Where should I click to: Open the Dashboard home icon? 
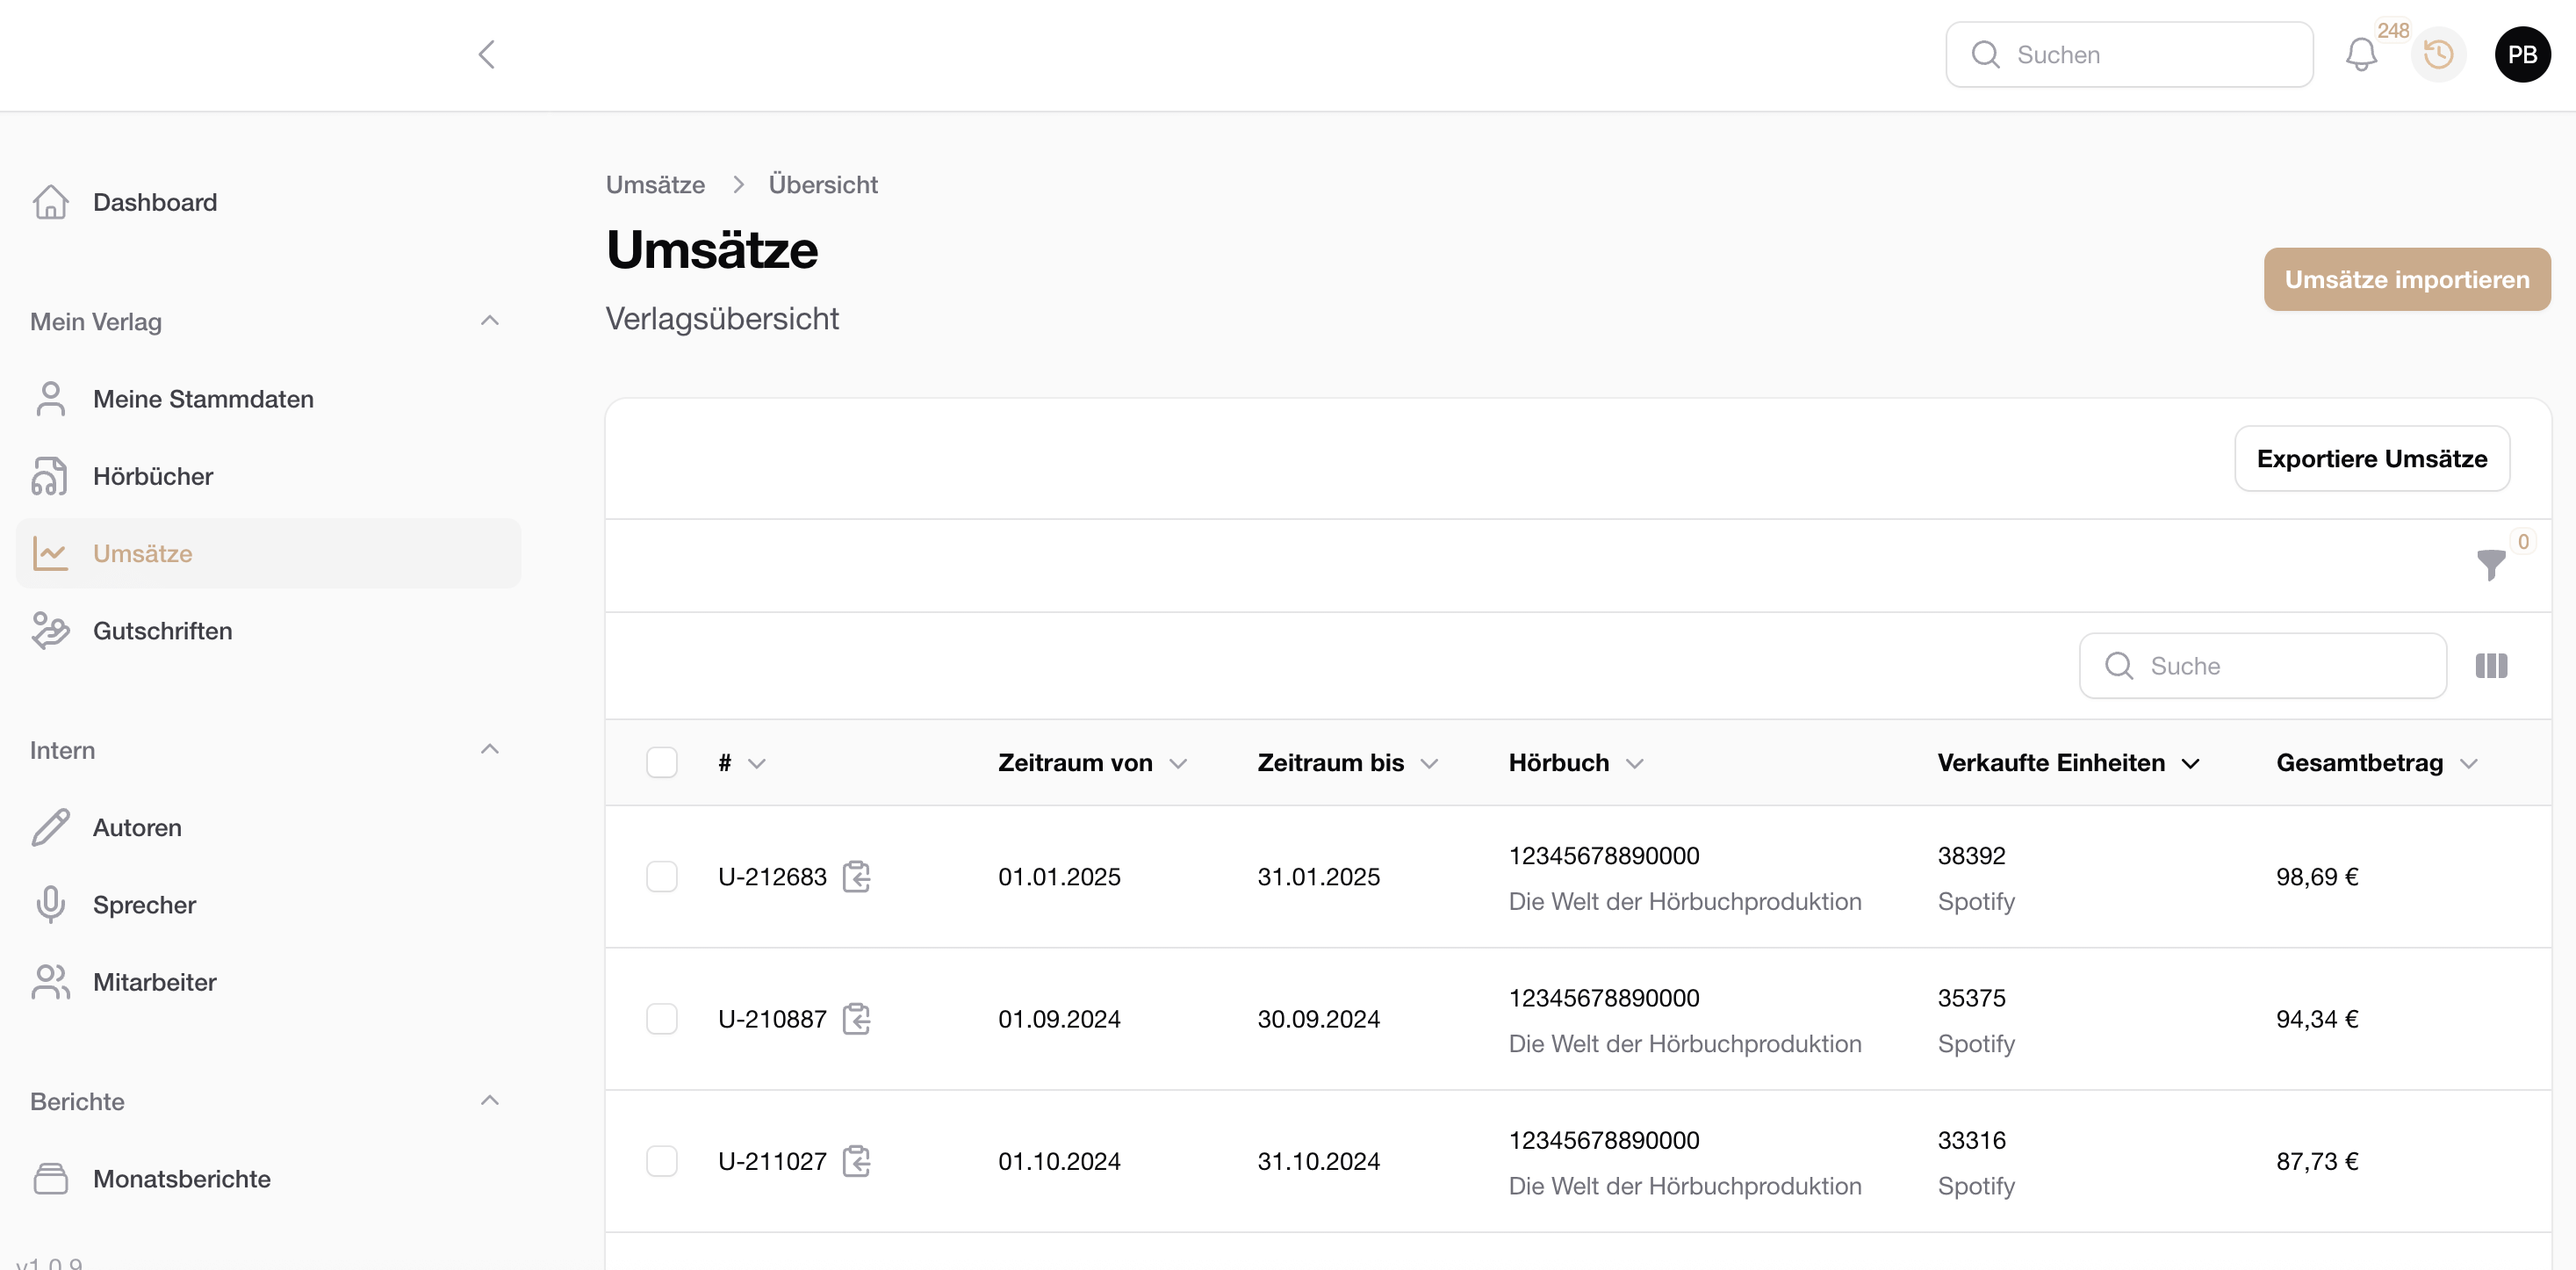(51, 202)
